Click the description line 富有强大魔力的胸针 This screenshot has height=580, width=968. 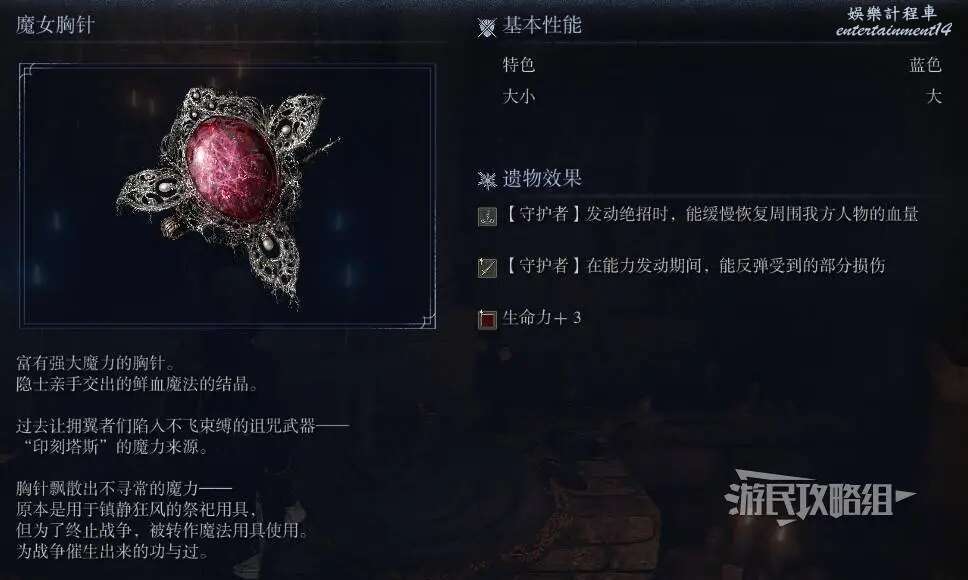[x=96, y=363]
